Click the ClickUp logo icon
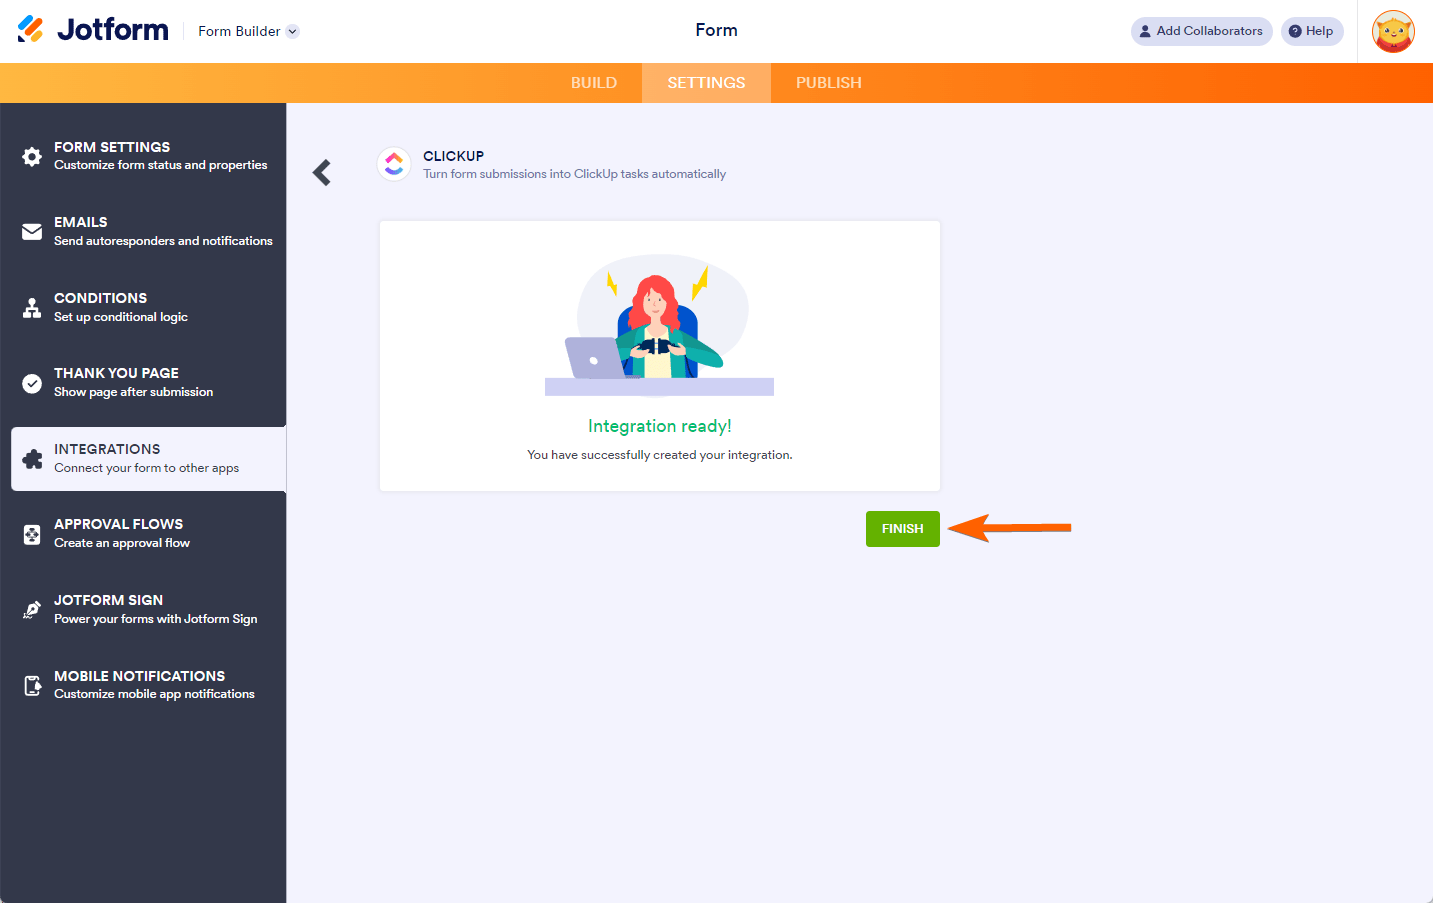 point(394,164)
